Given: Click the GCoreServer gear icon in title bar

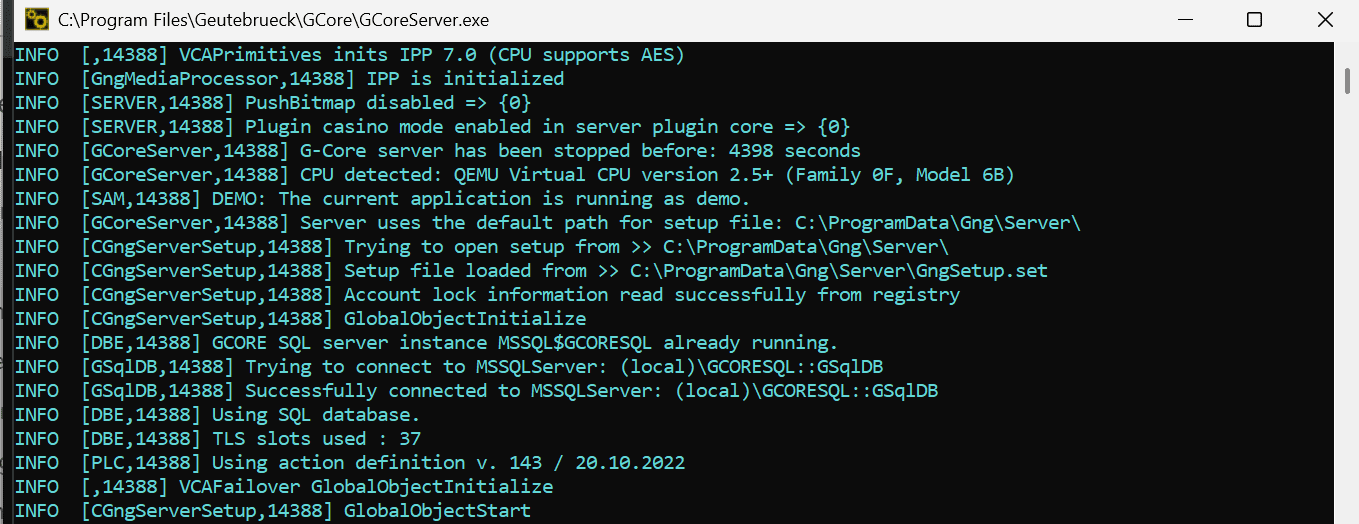Looking at the screenshot, I should (37, 19).
